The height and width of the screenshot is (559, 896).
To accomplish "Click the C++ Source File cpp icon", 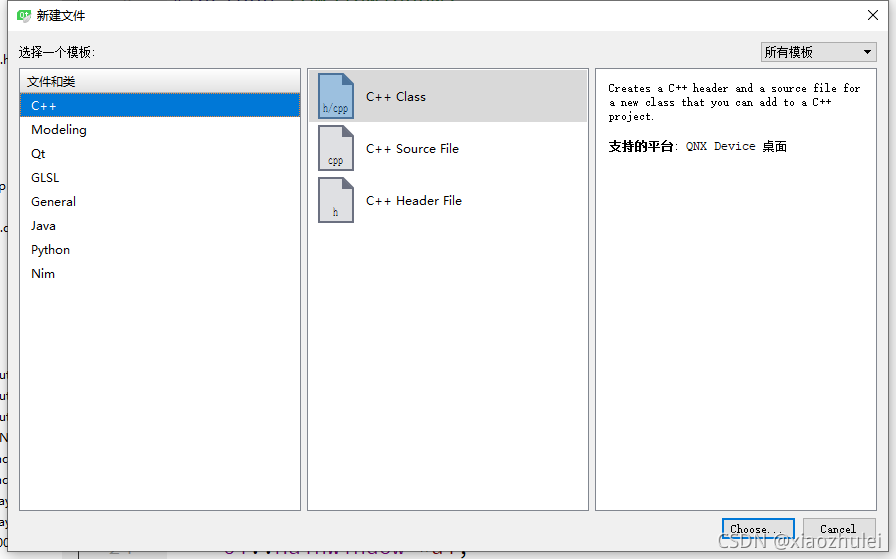I will (x=335, y=148).
